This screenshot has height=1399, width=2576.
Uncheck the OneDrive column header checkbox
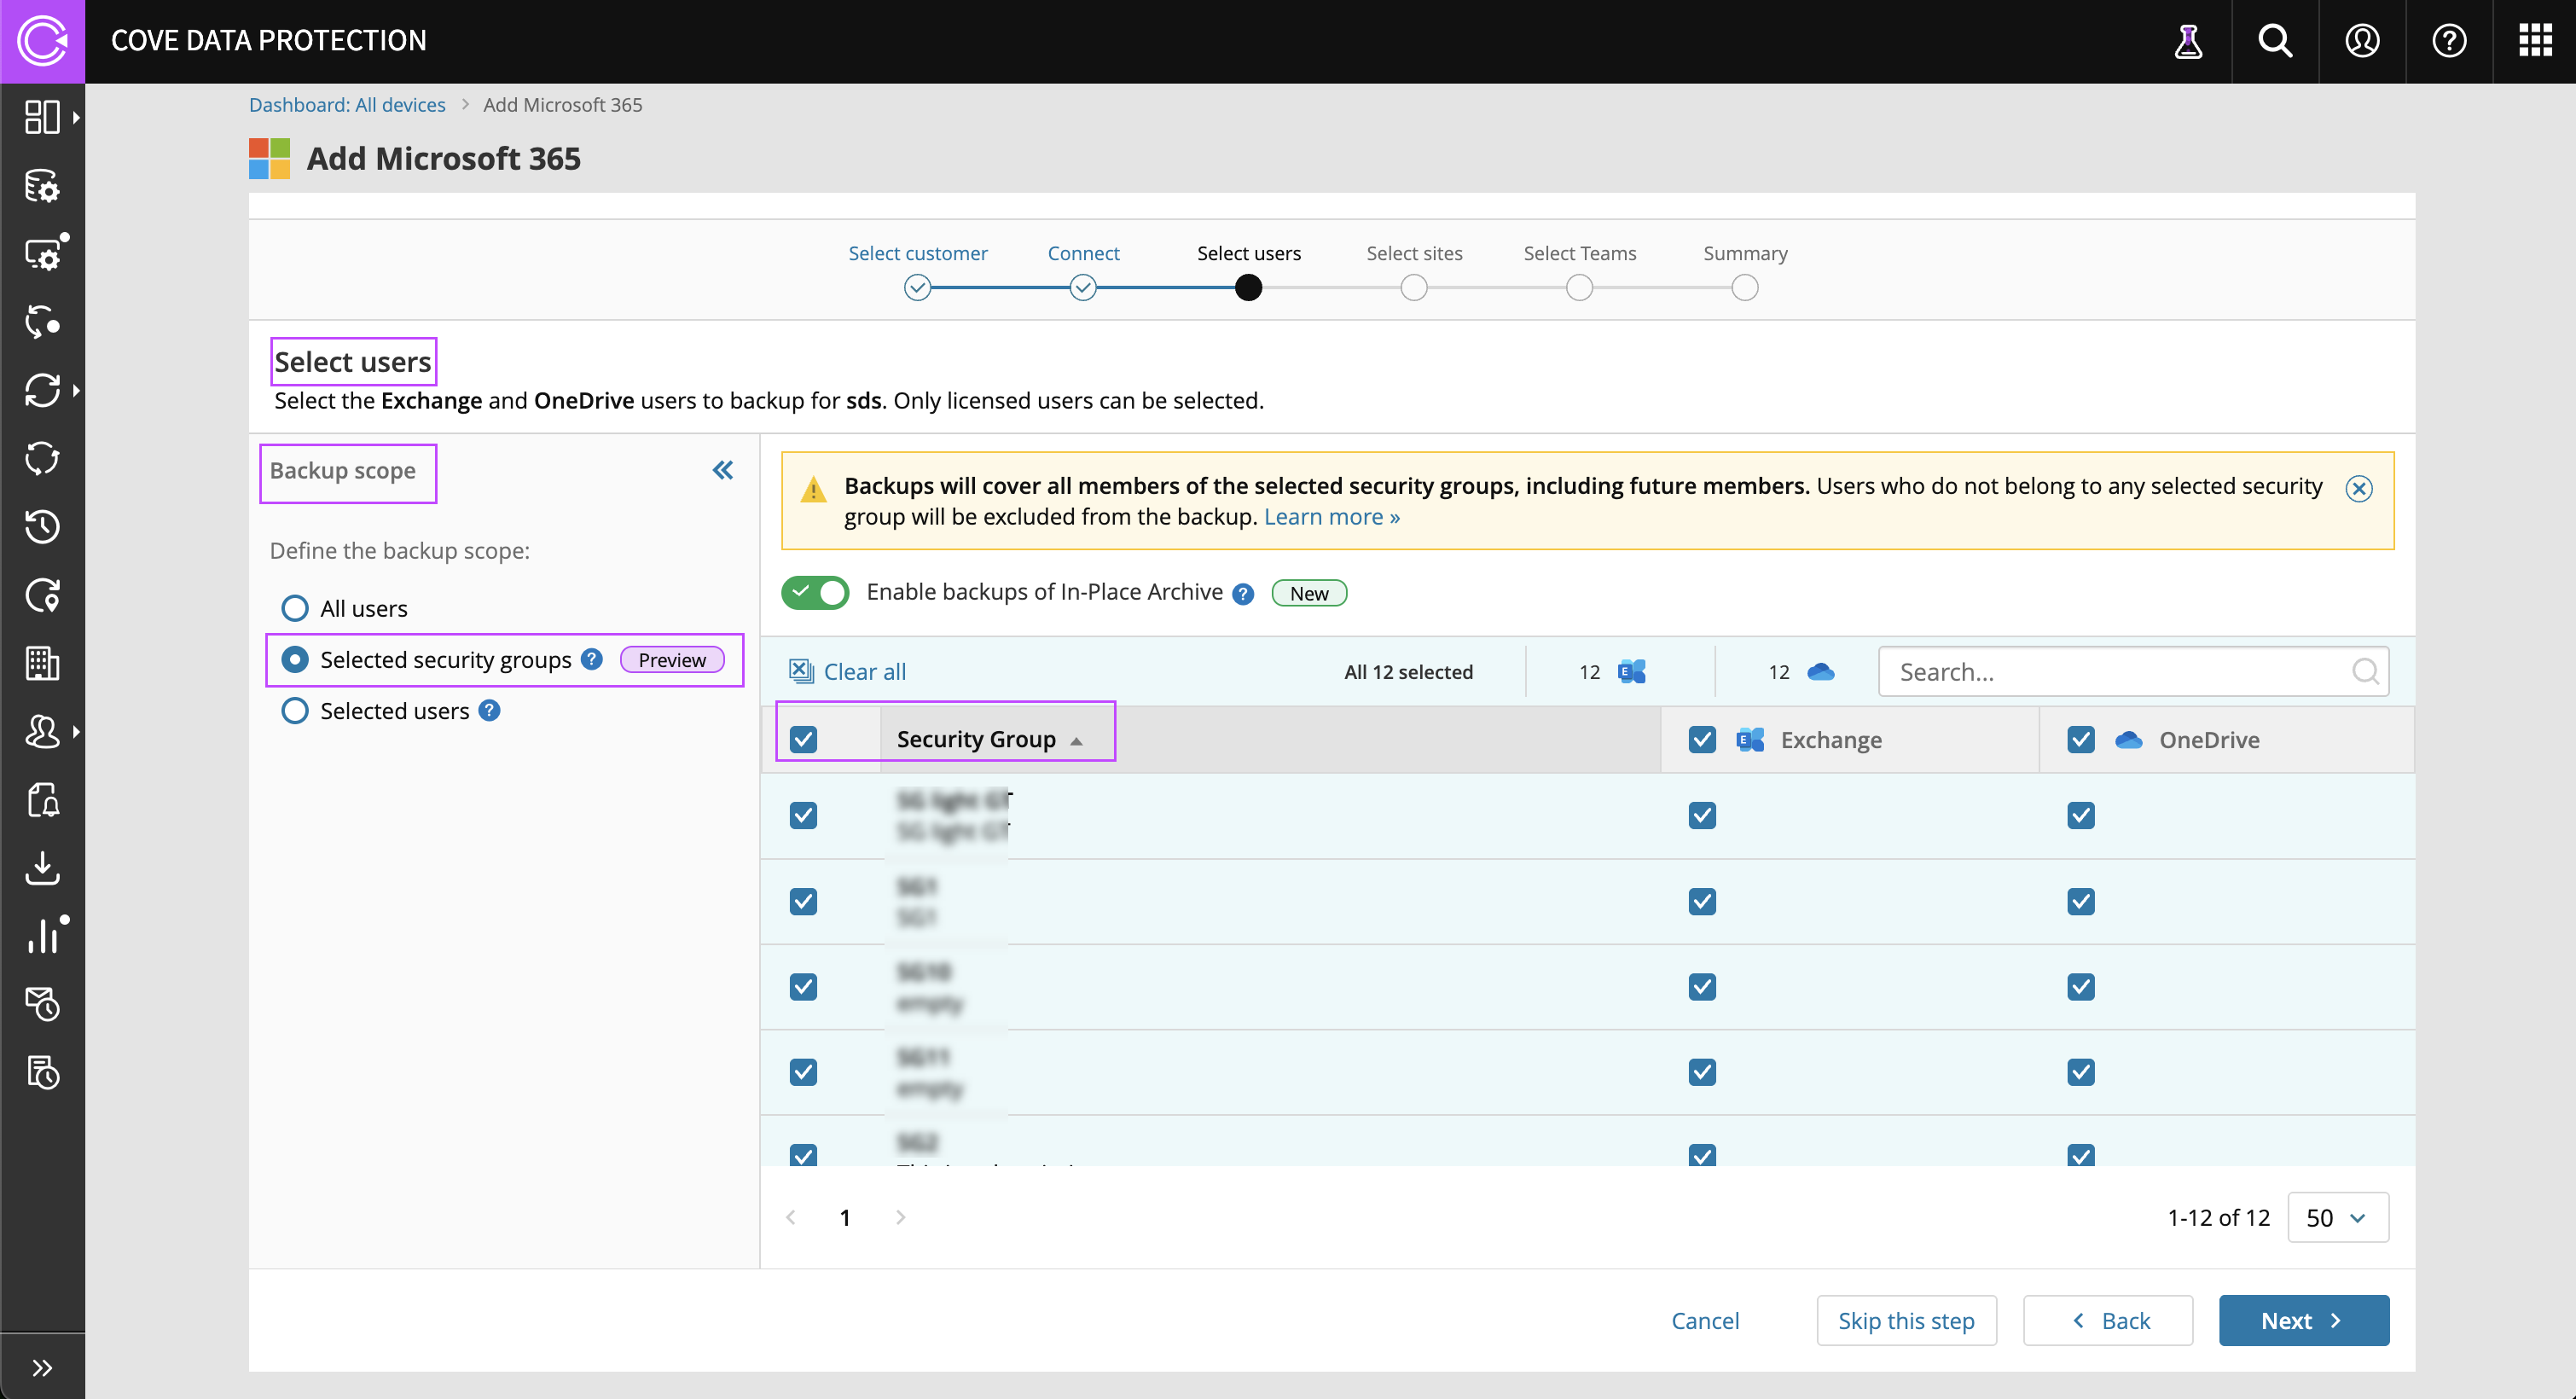tap(2080, 739)
